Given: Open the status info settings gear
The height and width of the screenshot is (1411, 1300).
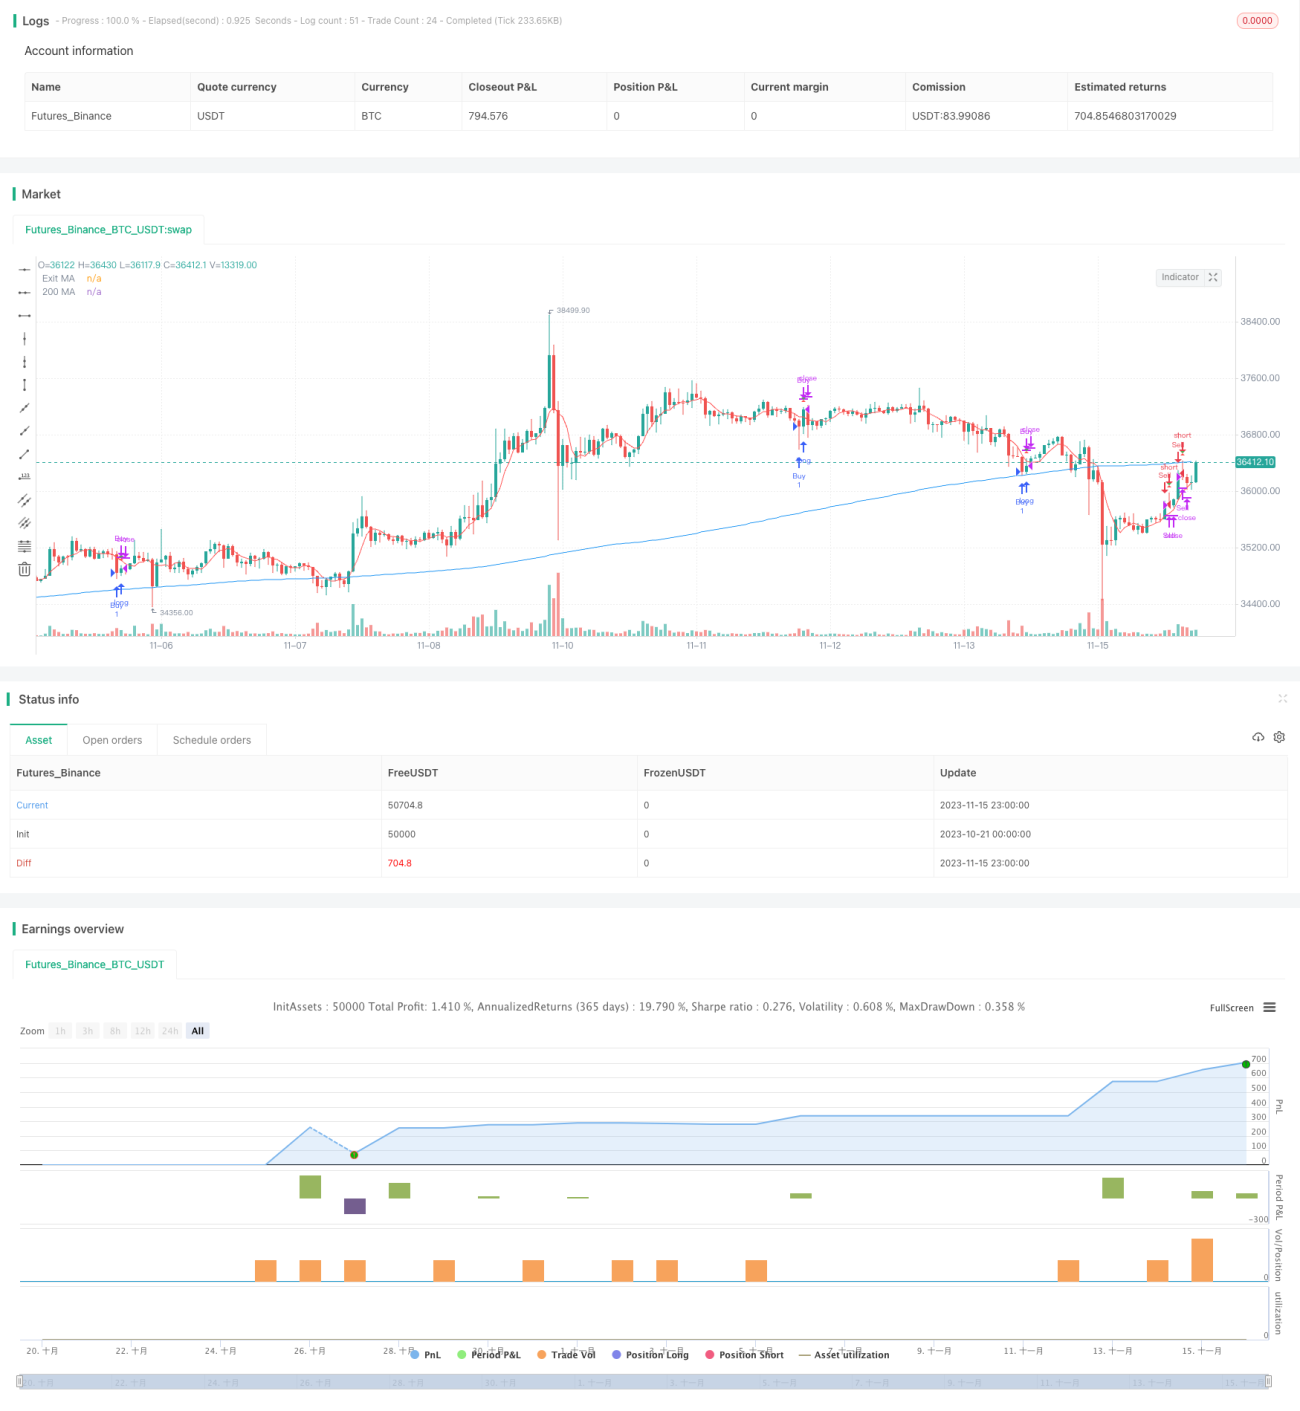Looking at the screenshot, I should (x=1279, y=737).
